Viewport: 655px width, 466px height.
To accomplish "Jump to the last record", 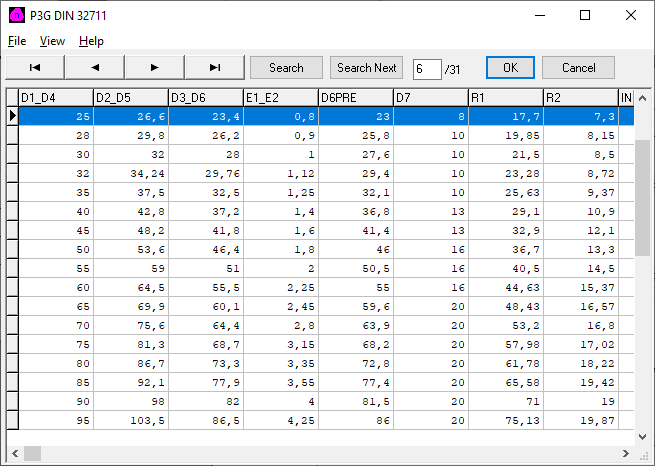I will (x=214, y=68).
